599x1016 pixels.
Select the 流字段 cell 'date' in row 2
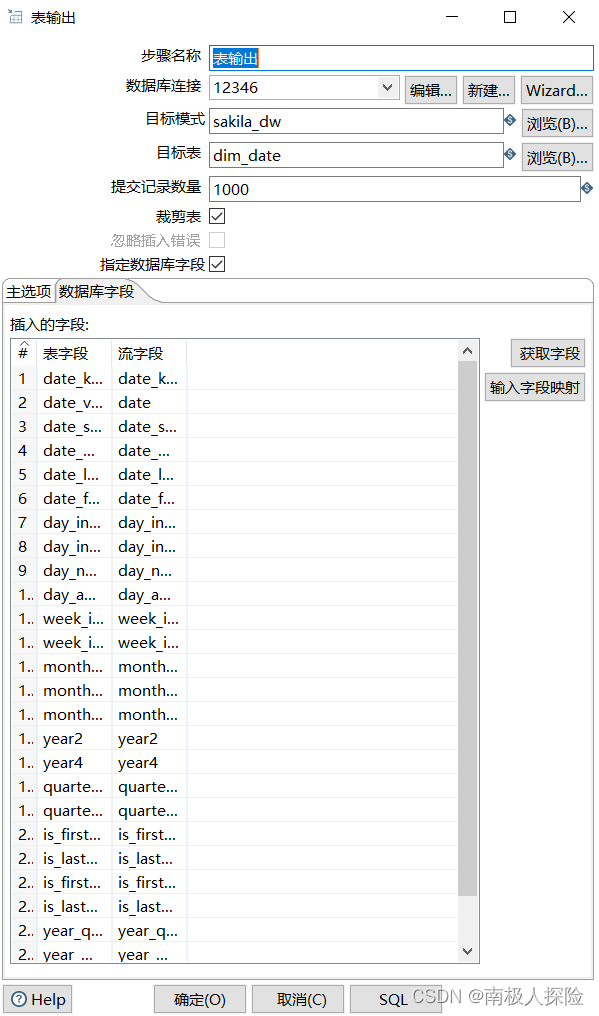point(149,402)
